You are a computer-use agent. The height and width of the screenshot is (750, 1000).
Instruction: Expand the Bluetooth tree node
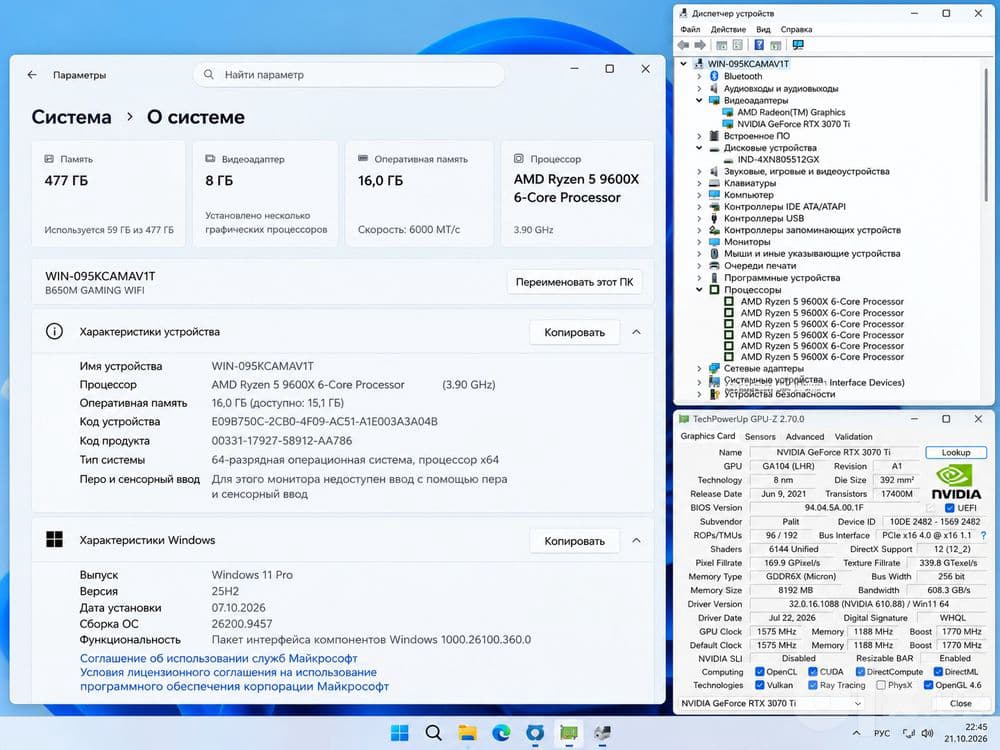coord(700,76)
